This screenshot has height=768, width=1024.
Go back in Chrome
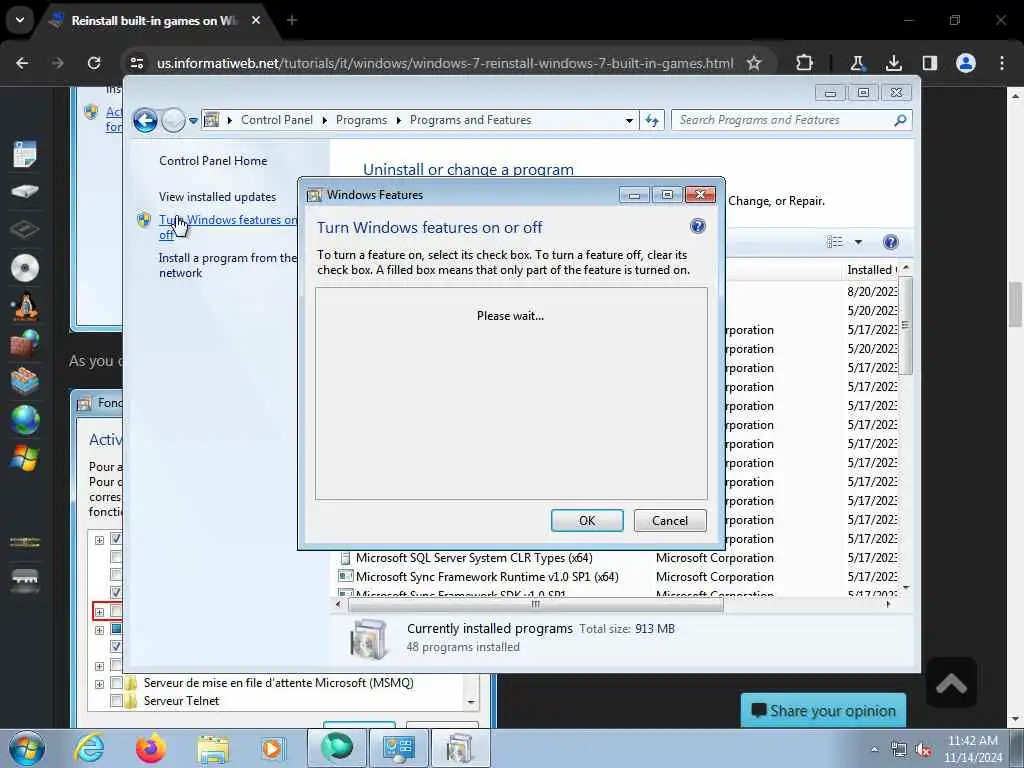[x=22, y=63]
